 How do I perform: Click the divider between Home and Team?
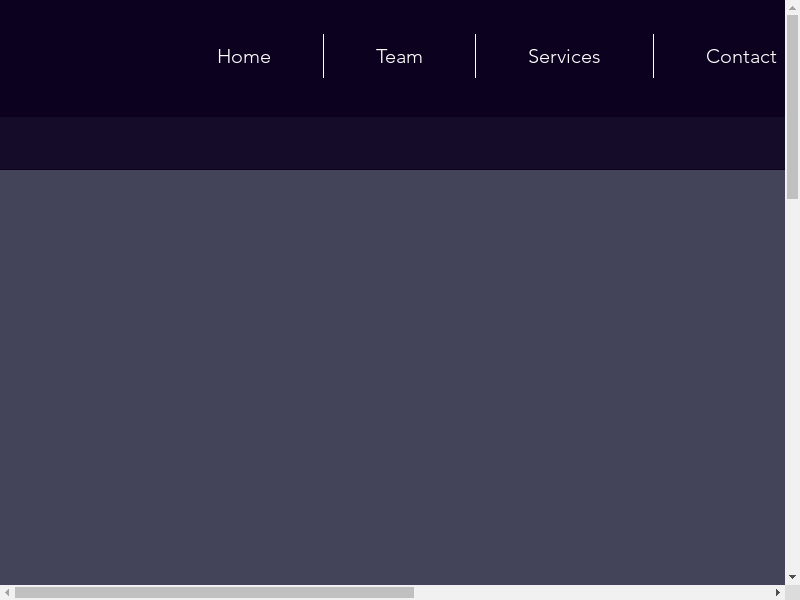323,56
